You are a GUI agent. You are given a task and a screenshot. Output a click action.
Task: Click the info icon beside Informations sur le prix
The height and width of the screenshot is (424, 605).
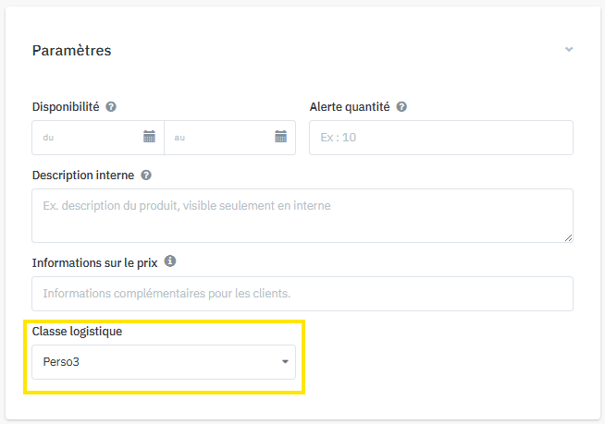tap(170, 262)
